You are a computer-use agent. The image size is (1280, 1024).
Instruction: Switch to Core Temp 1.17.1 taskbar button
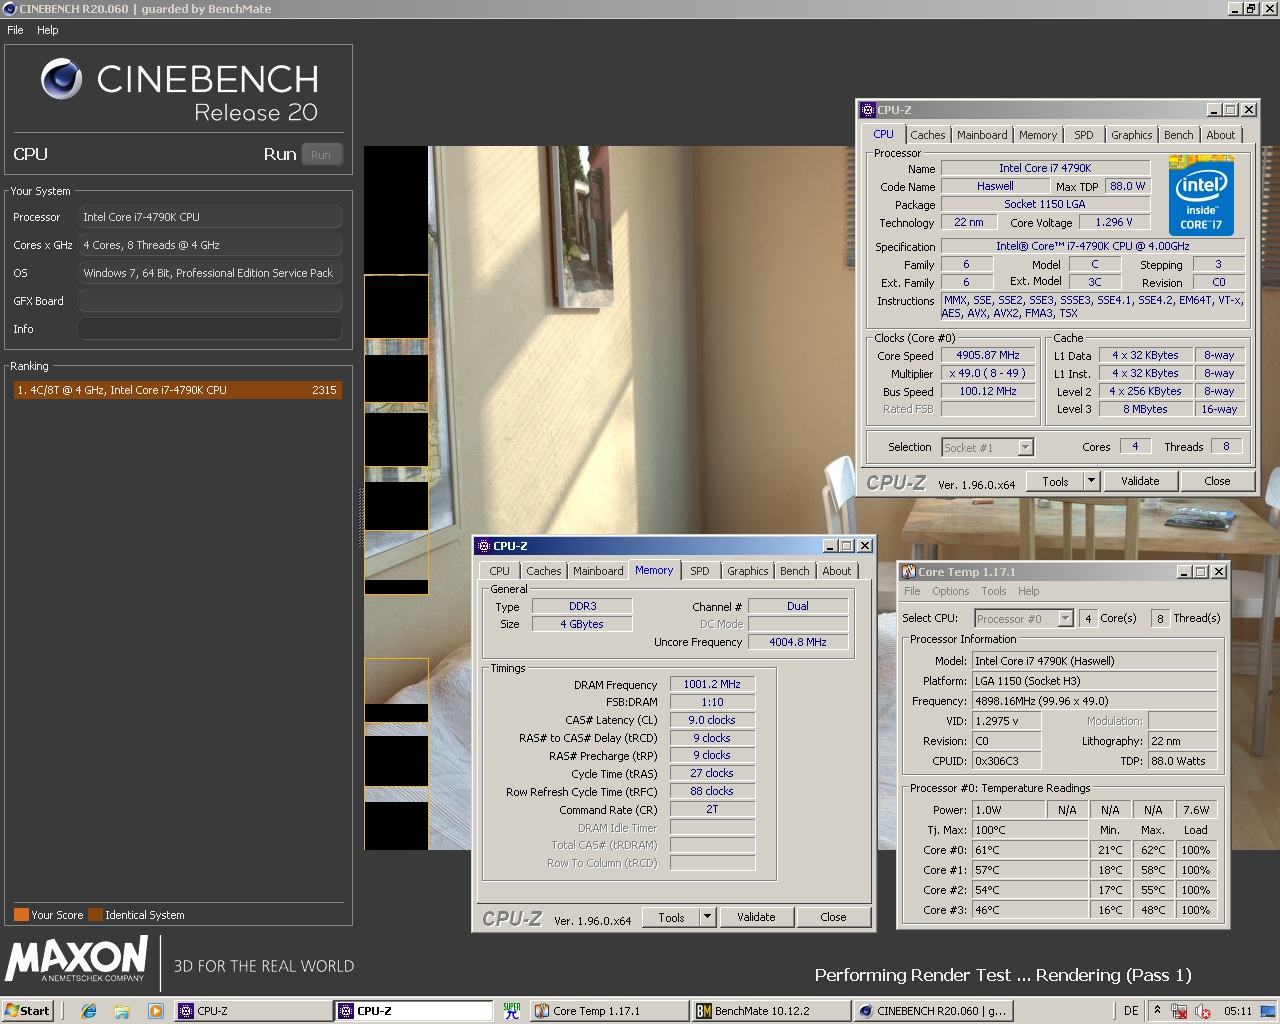coord(609,1011)
